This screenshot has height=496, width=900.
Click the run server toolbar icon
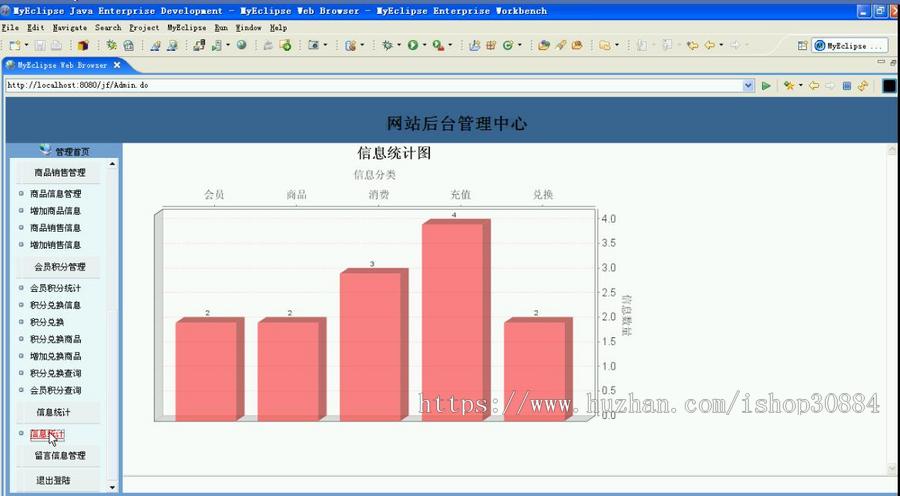pos(217,45)
